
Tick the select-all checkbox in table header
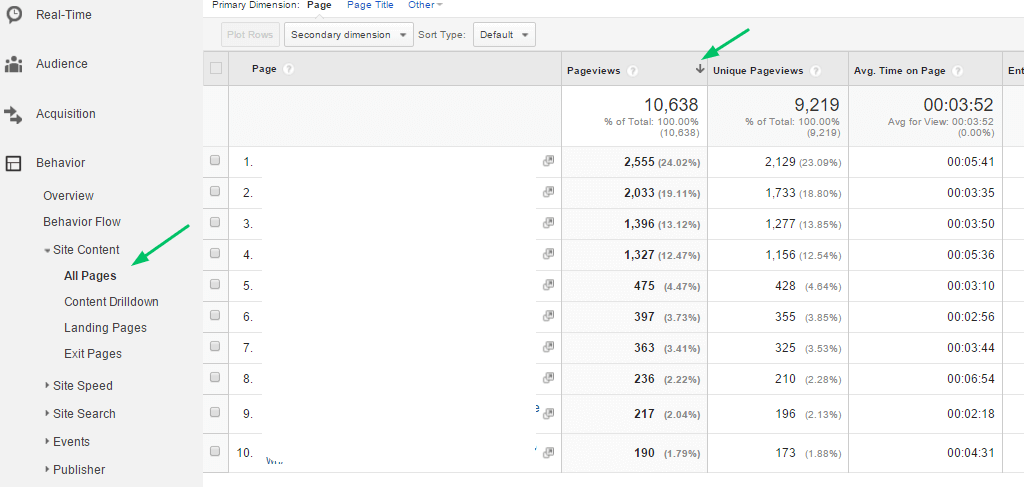tap(215, 69)
